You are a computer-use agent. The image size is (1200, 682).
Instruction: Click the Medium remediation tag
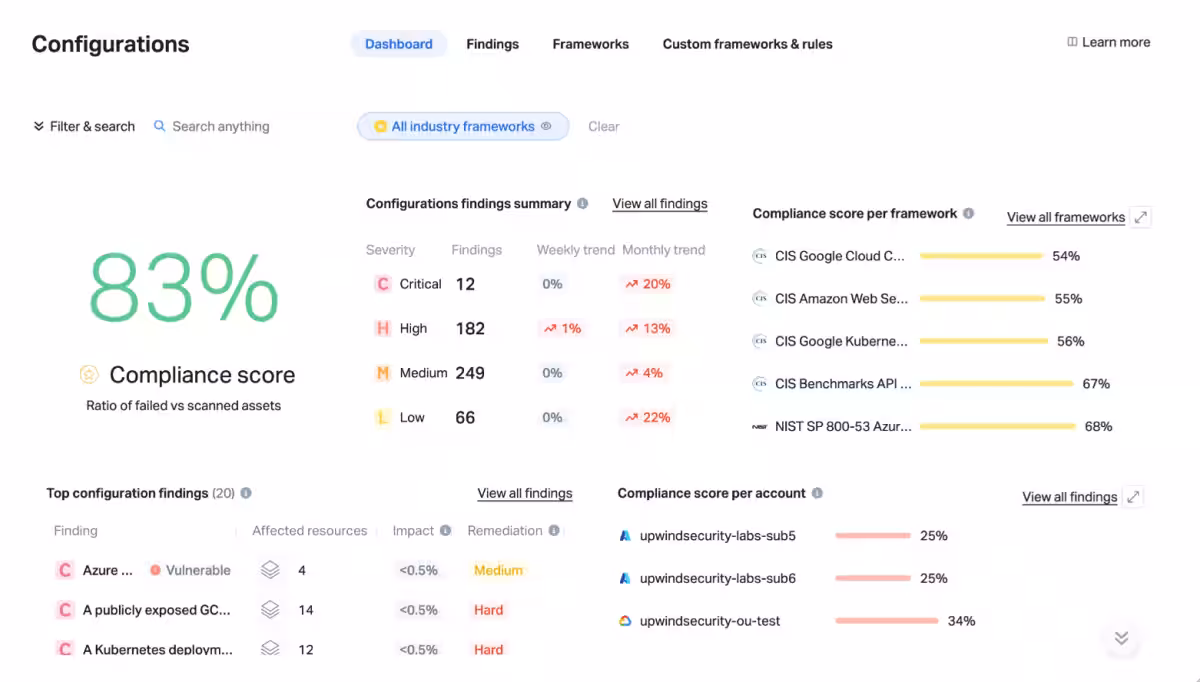click(498, 570)
